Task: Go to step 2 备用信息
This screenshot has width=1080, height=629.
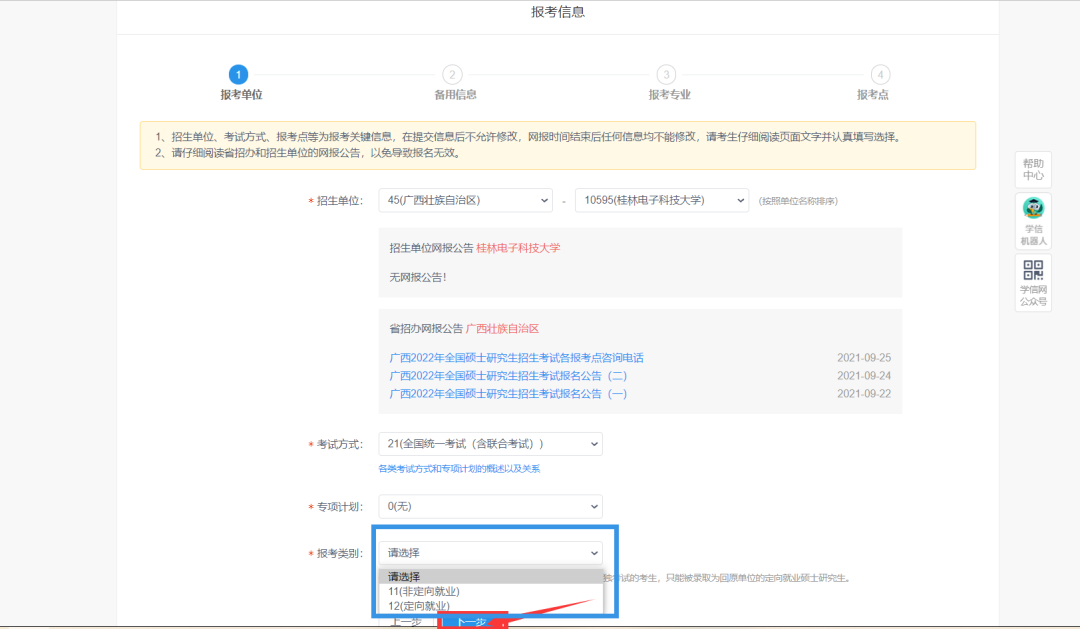Action: tap(453, 74)
